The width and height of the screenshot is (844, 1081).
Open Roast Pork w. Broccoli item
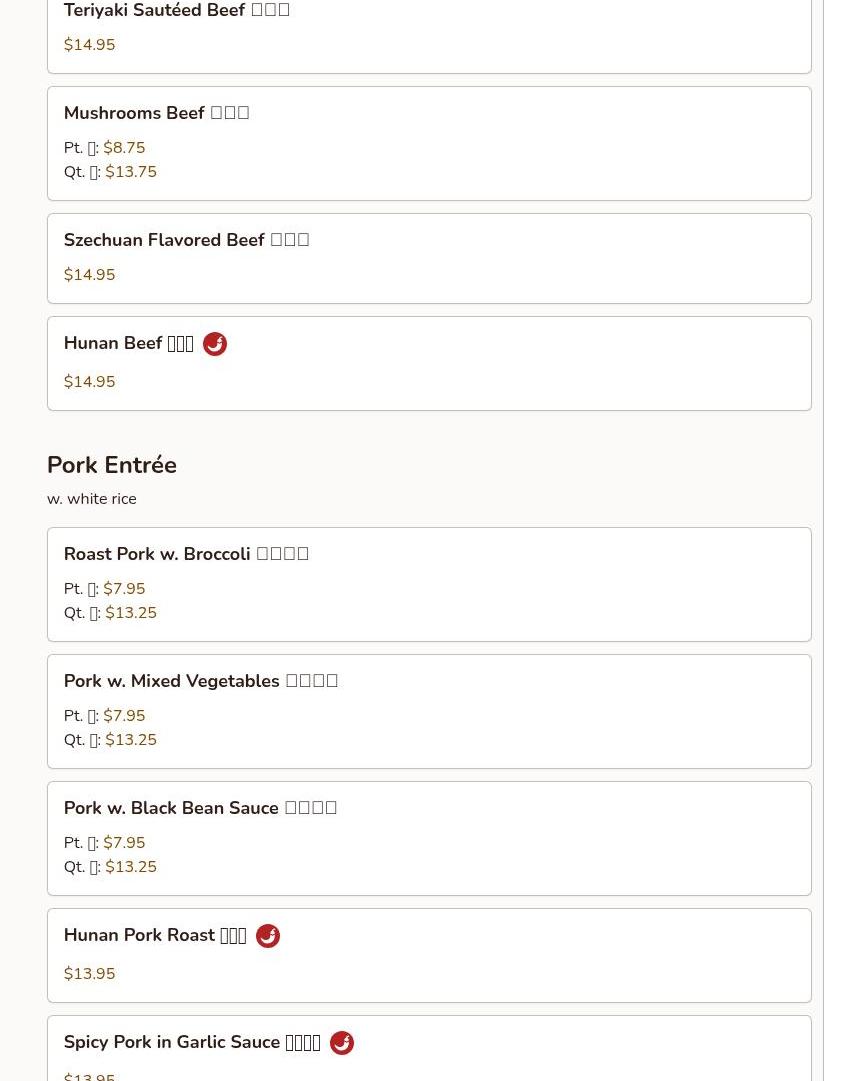point(186,554)
